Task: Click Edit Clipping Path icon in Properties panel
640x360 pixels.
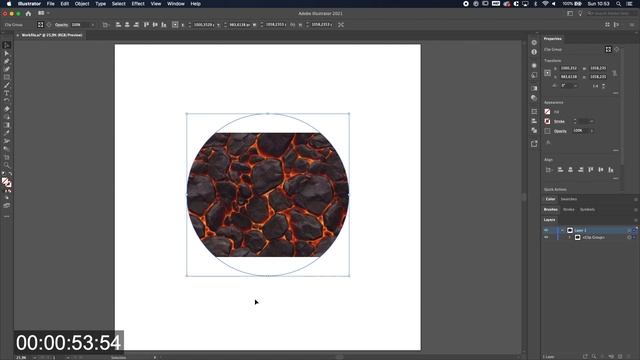Action: 608,49
